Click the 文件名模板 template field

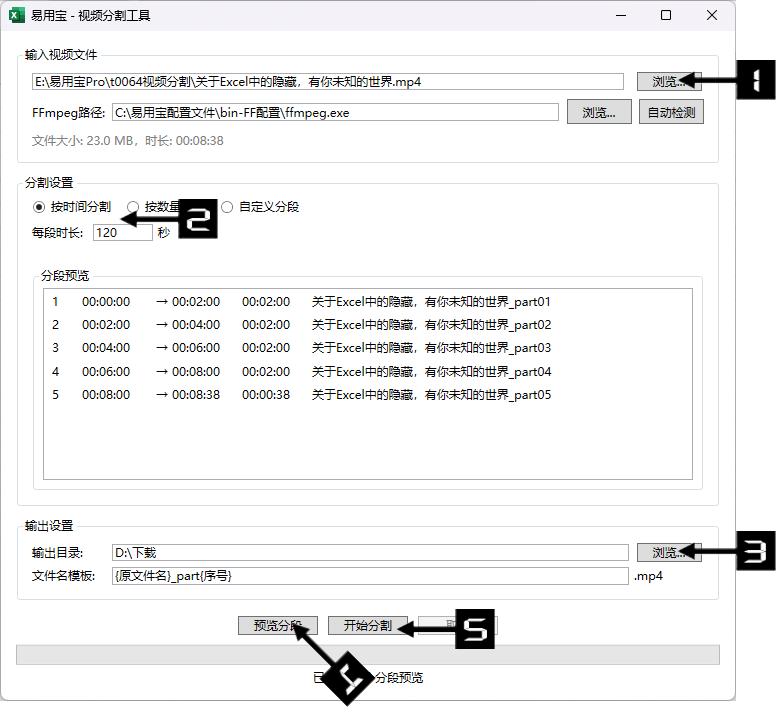(369, 576)
